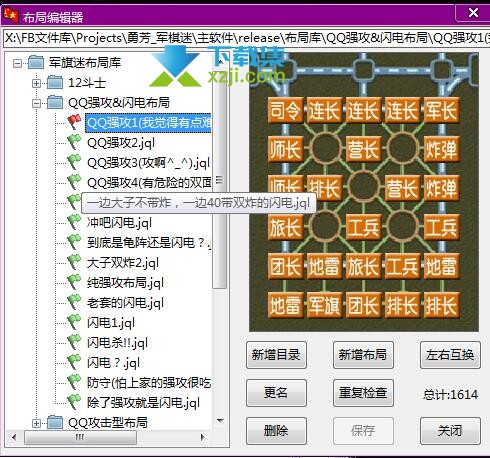Click the 关闭 button
This screenshot has height=458, width=490.
[x=450, y=431]
